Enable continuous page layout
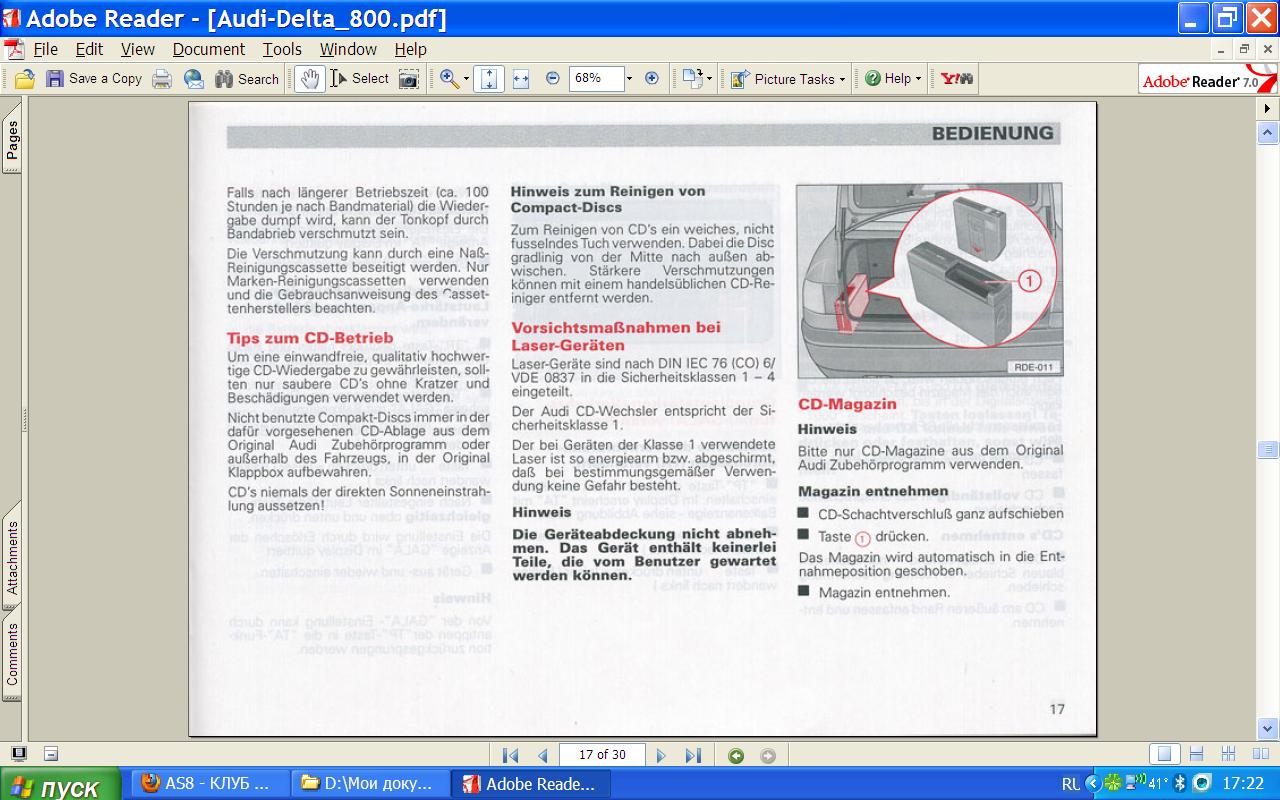The height and width of the screenshot is (800, 1280). (x=1195, y=755)
